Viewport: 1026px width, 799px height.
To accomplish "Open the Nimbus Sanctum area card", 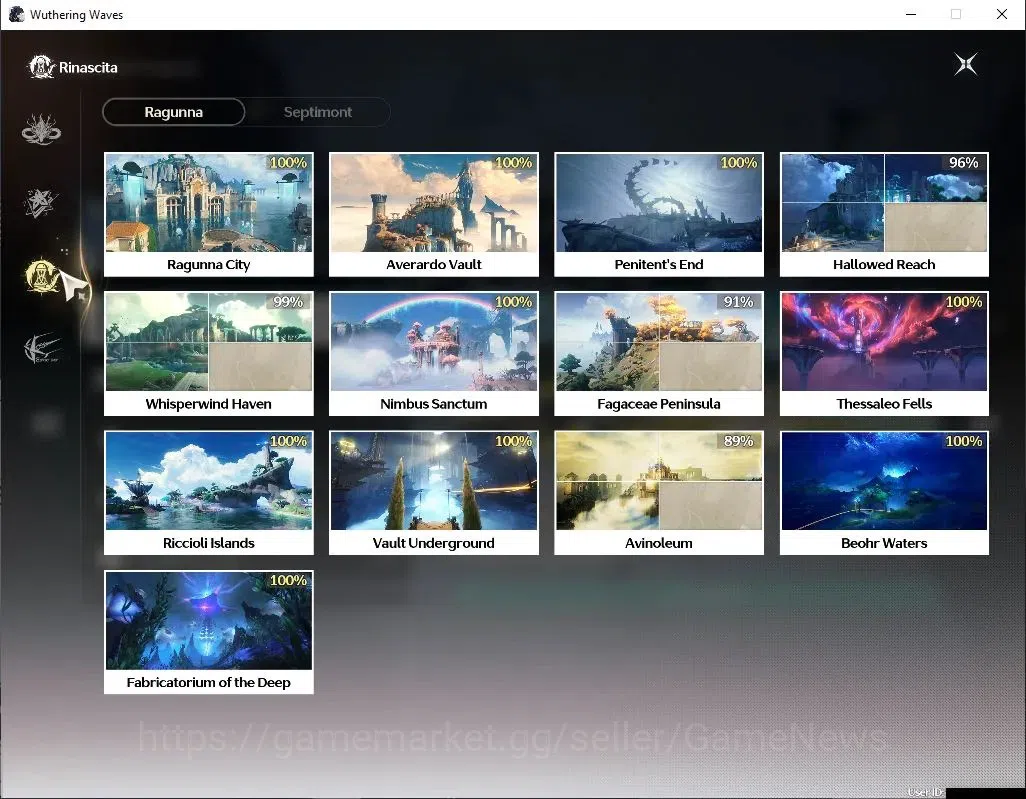I will tap(434, 353).
